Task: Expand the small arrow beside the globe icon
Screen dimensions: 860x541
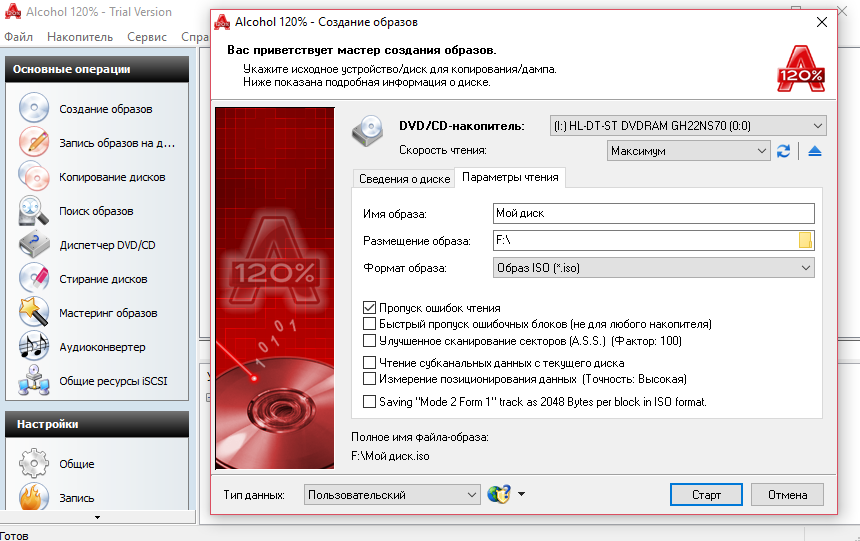Action: point(521,494)
